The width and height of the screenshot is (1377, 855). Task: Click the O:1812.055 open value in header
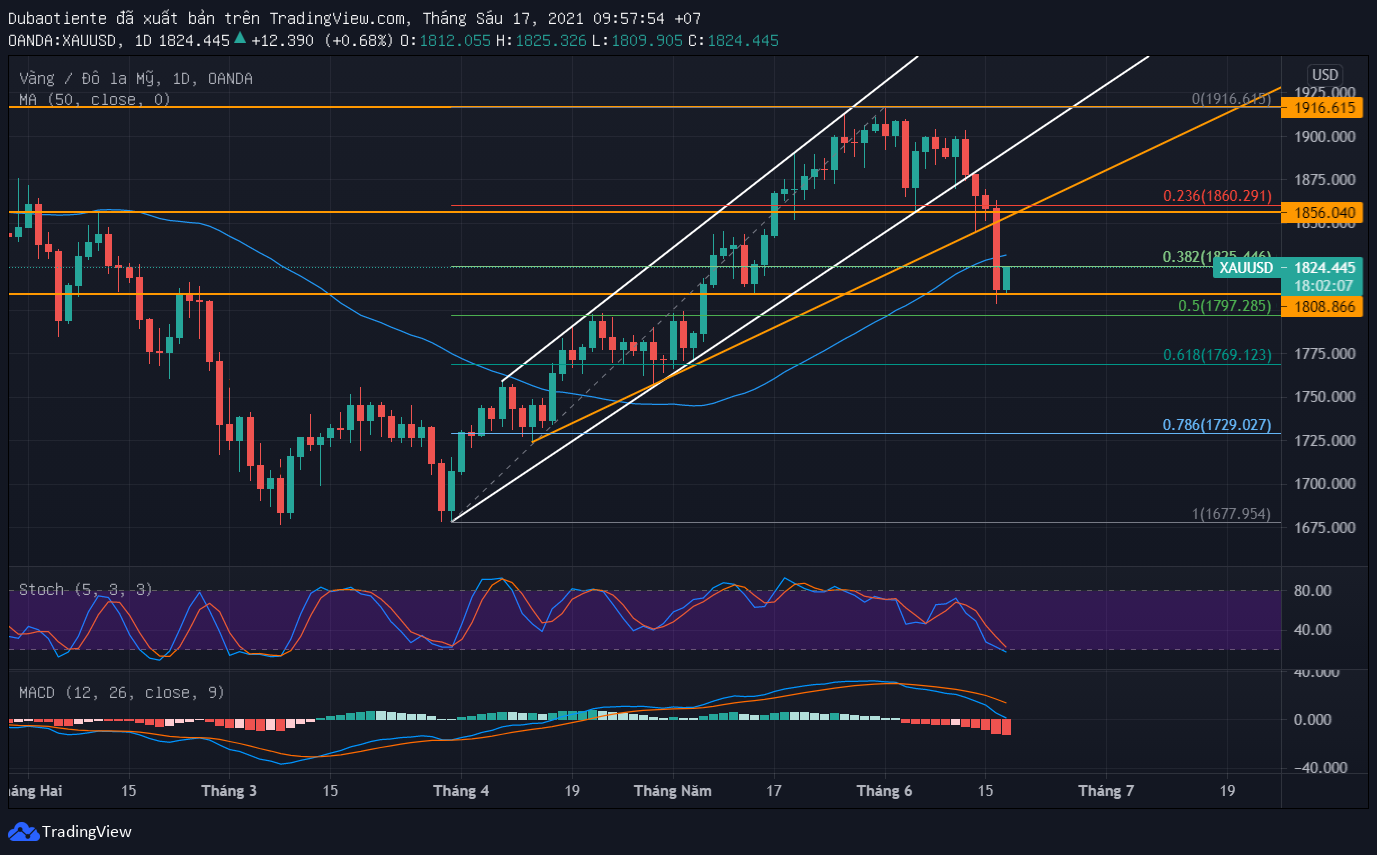[x=445, y=41]
